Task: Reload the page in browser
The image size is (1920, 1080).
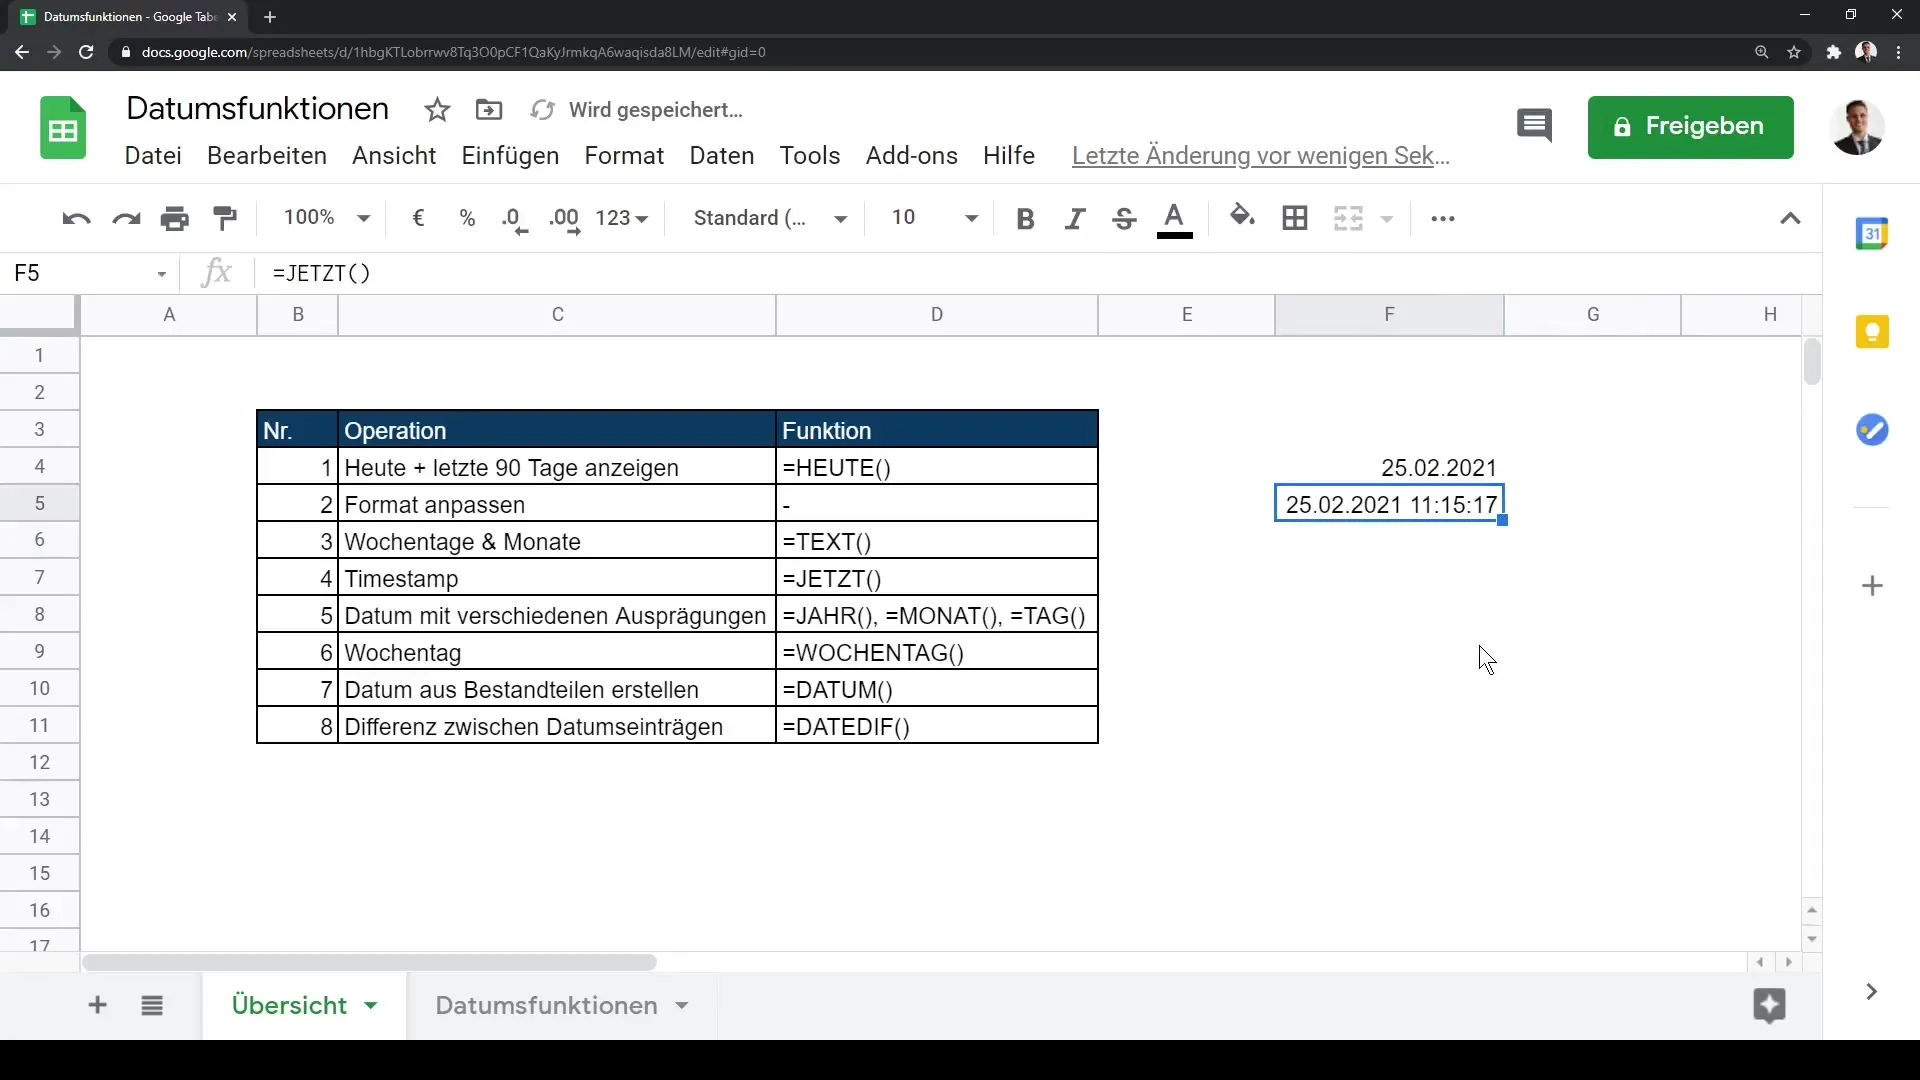Action: click(x=86, y=52)
